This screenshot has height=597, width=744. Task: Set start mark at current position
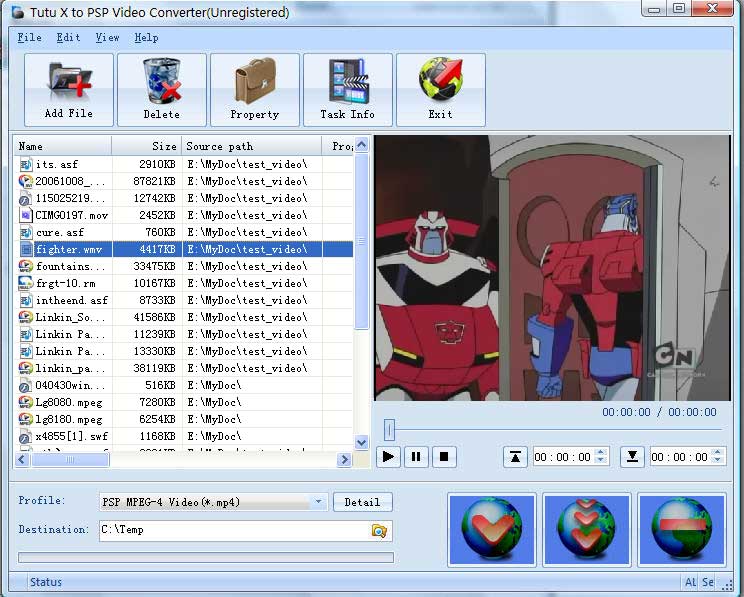click(515, 457)
